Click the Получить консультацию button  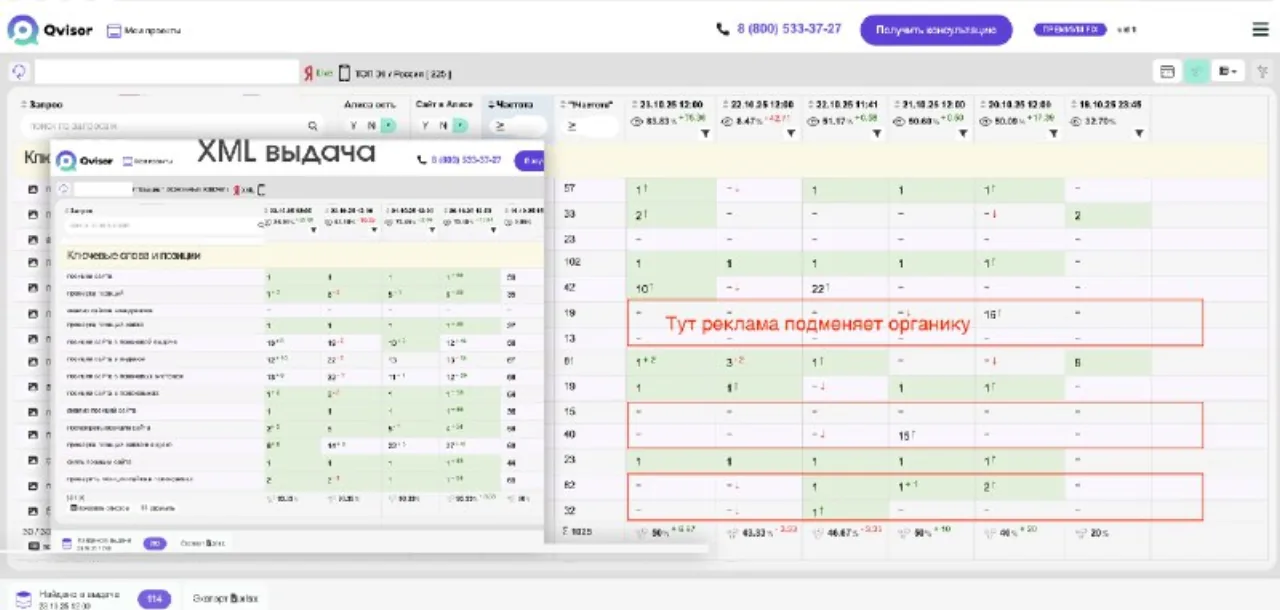click(936, 30)
